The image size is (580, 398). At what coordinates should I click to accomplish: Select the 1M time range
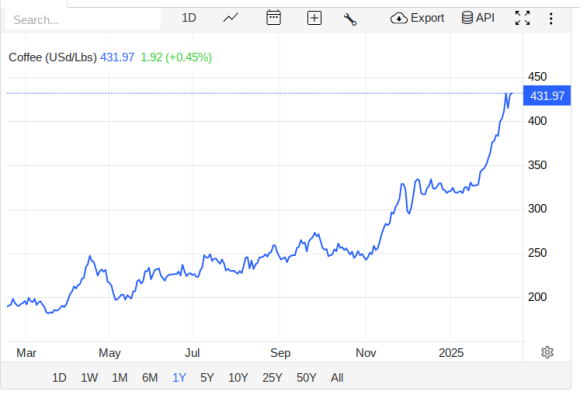[120, 378]
